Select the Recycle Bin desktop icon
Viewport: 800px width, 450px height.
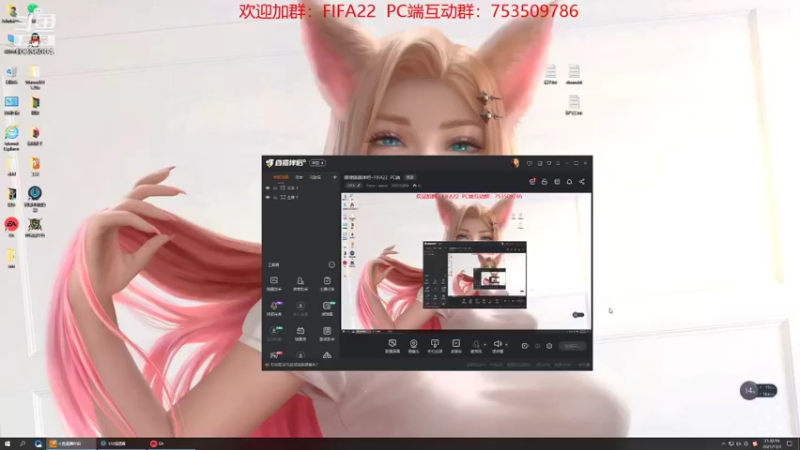[11, 76]
